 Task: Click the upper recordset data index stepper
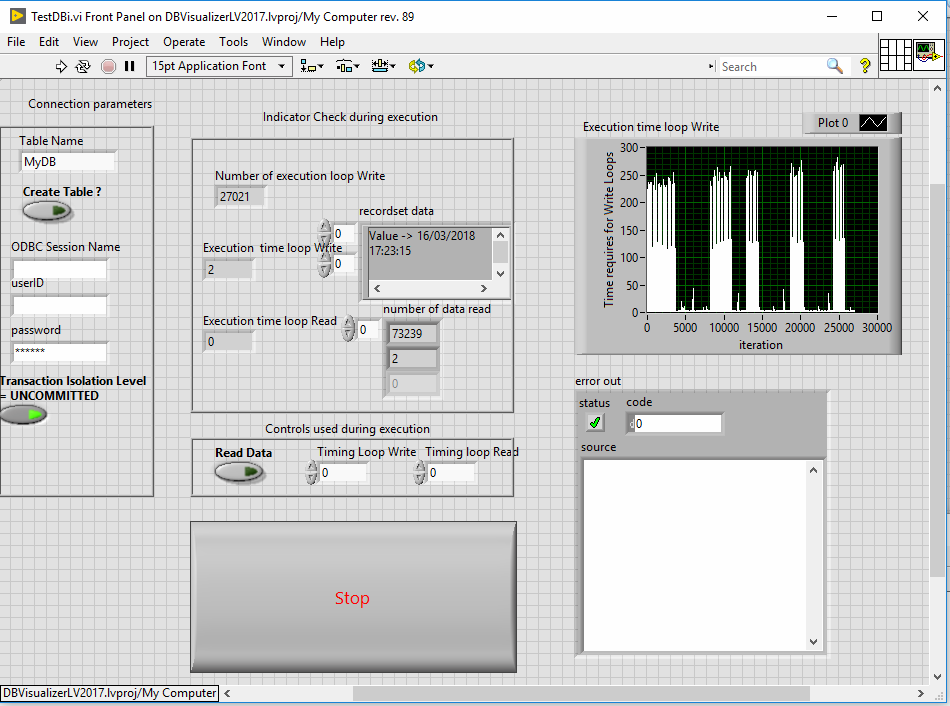(x=324, y=234)
